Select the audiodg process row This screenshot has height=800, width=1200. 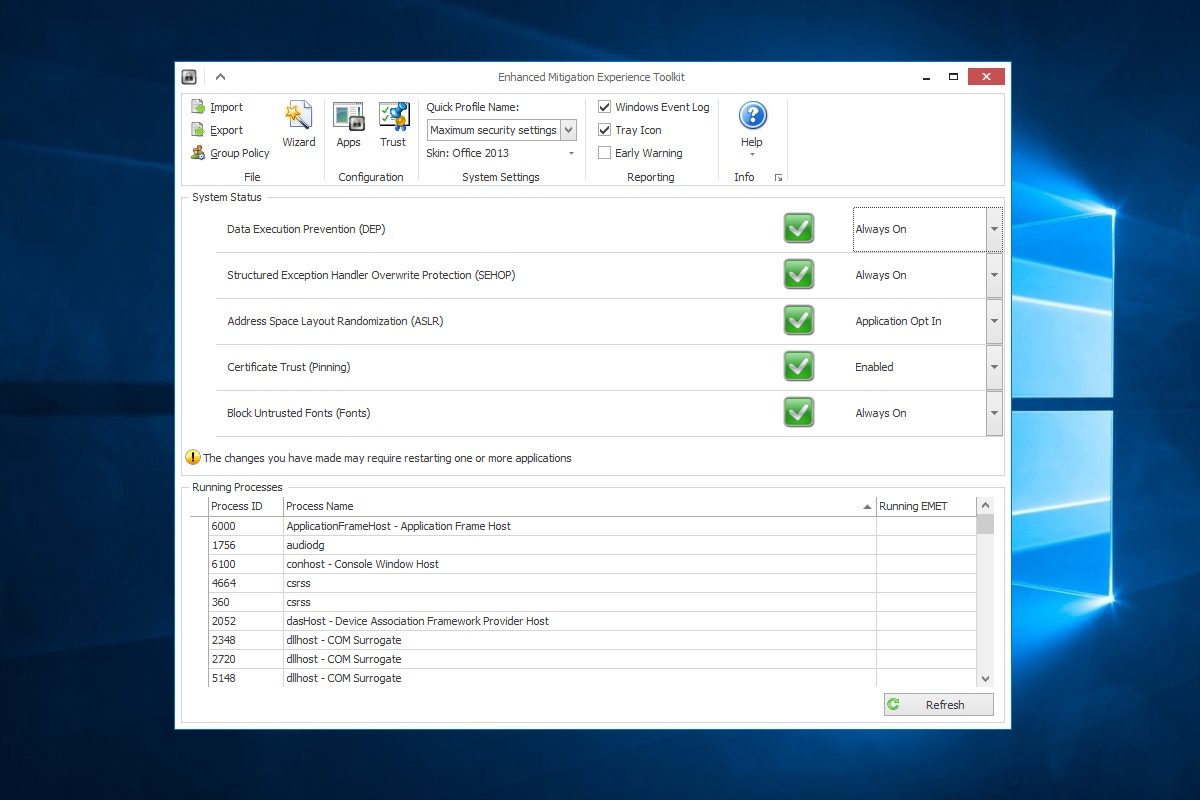click(x=583, y=545)
